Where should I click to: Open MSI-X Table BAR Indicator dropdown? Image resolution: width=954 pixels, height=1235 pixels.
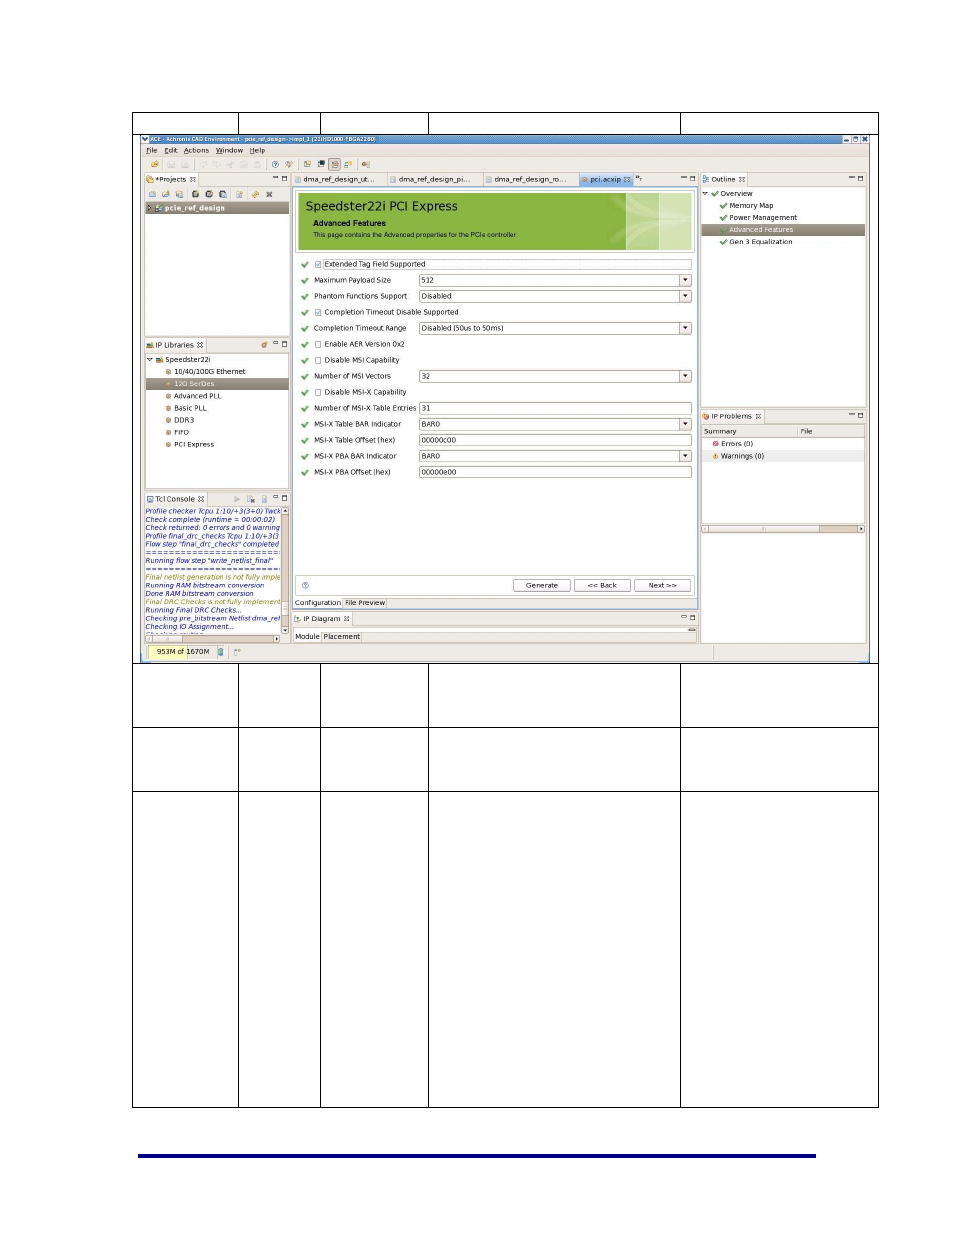686,424
